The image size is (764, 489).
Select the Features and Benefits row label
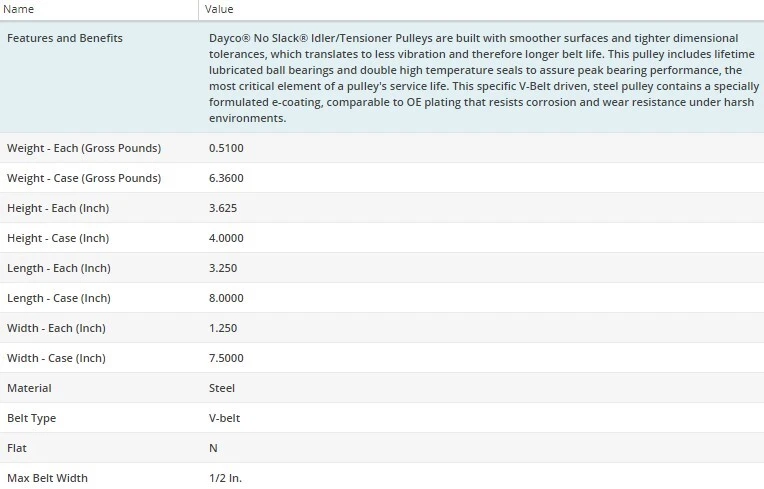coord(65,38)
